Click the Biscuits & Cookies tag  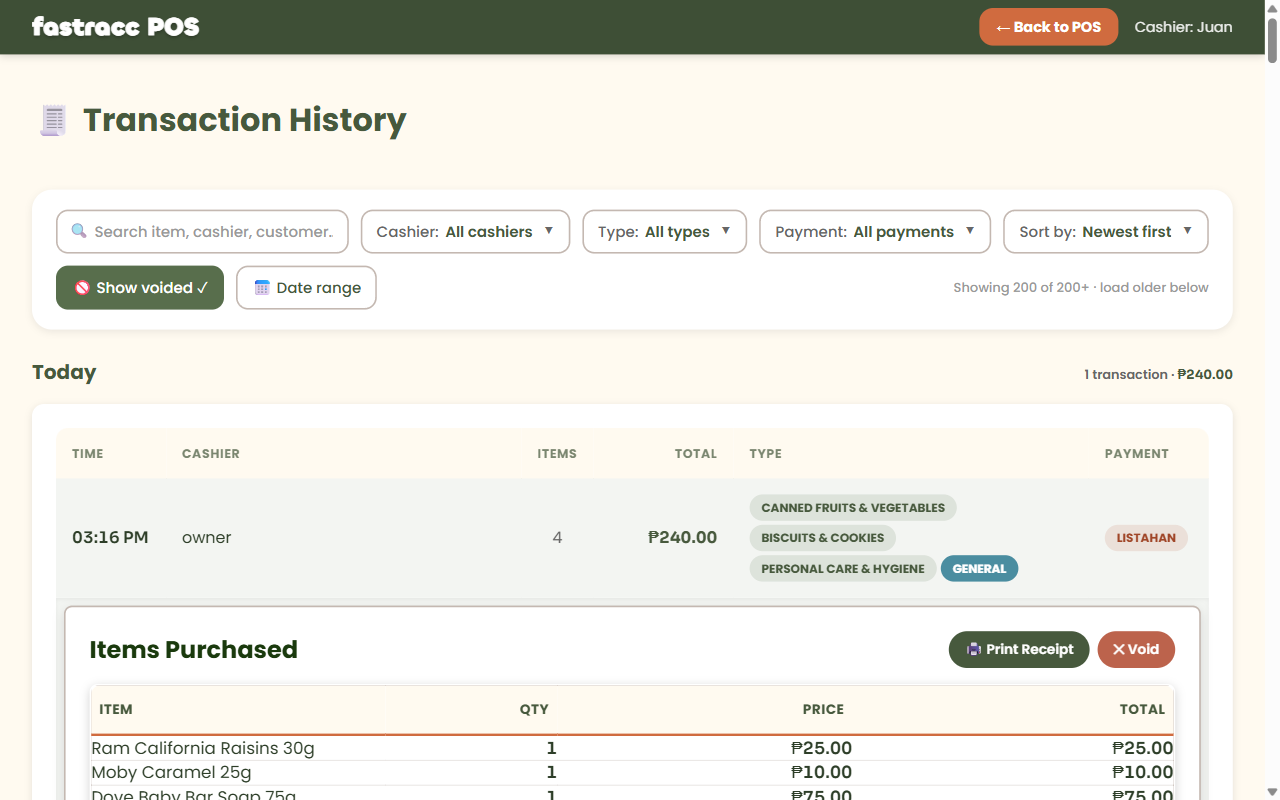(x=823, y=538)
